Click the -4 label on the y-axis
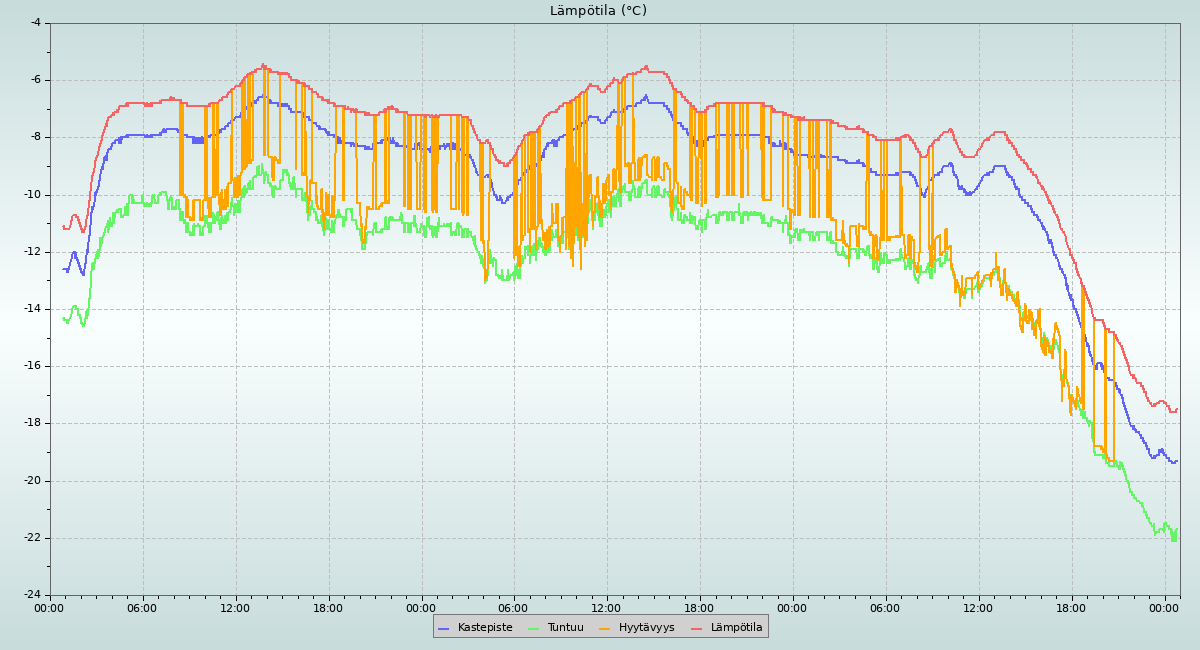 coord(35,22)
